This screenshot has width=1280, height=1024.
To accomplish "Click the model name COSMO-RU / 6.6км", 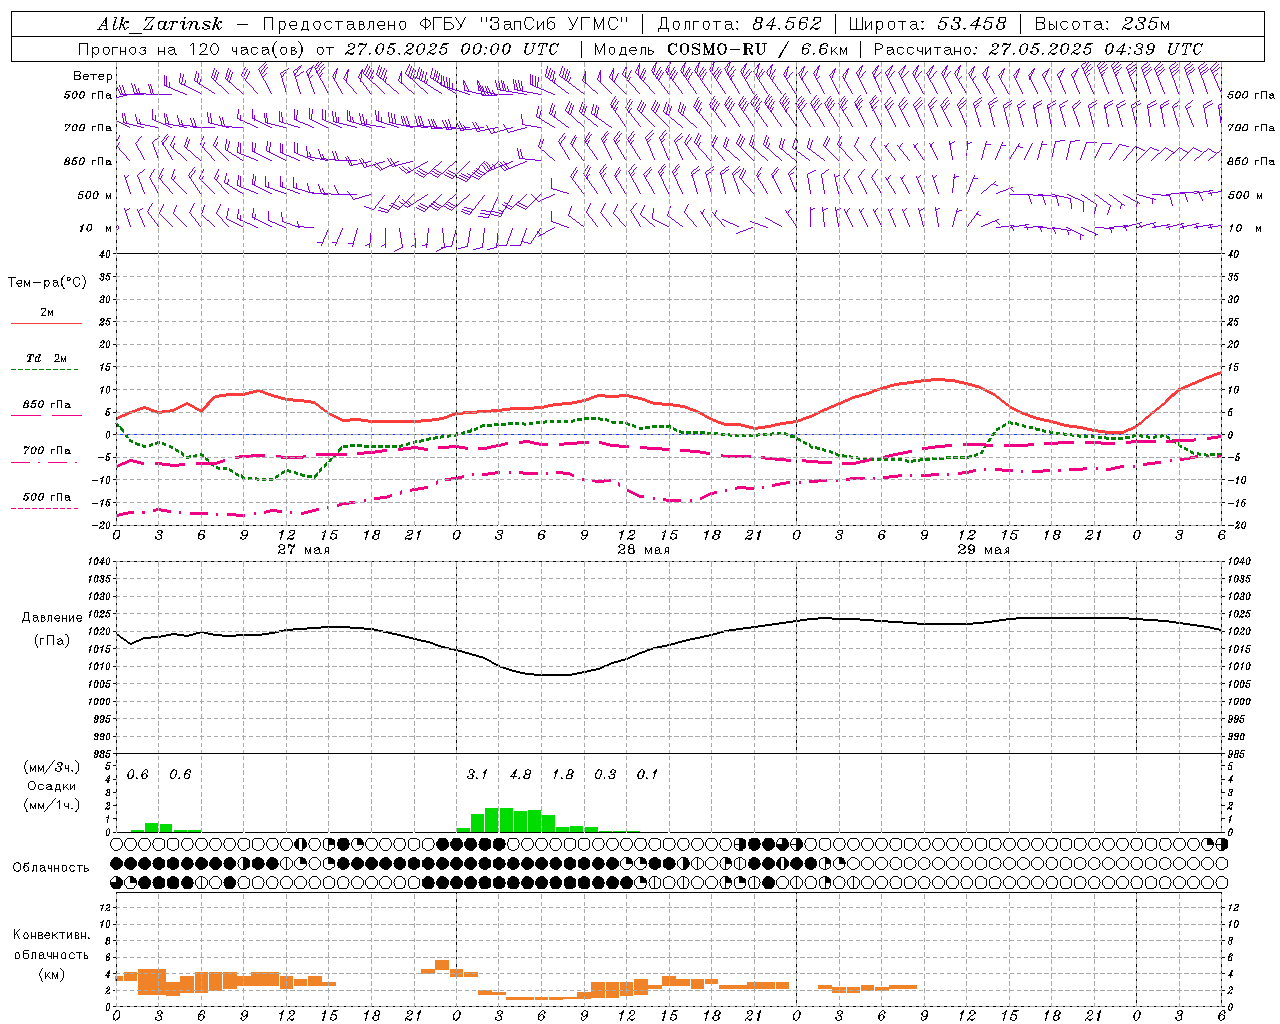I will click(x=758, y=48).
